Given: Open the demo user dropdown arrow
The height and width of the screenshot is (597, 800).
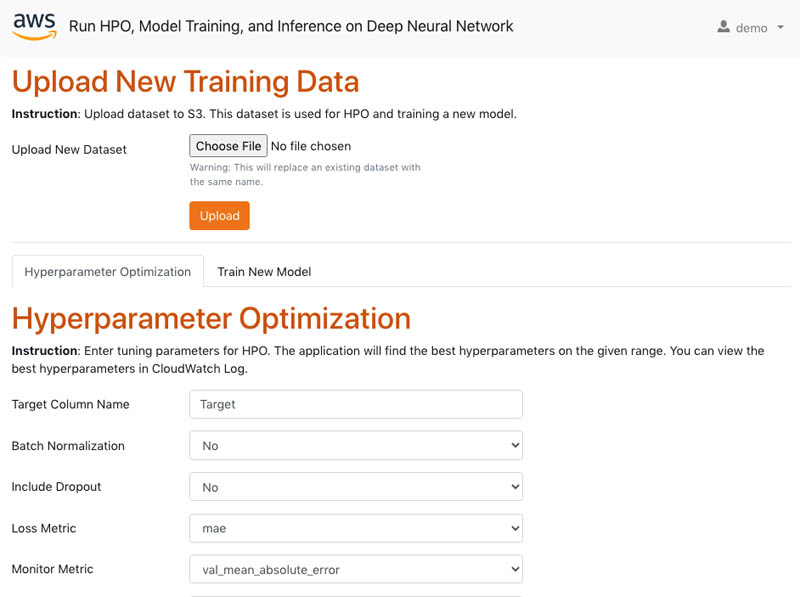Looking at the screenshot, I should tap(780, 27).
